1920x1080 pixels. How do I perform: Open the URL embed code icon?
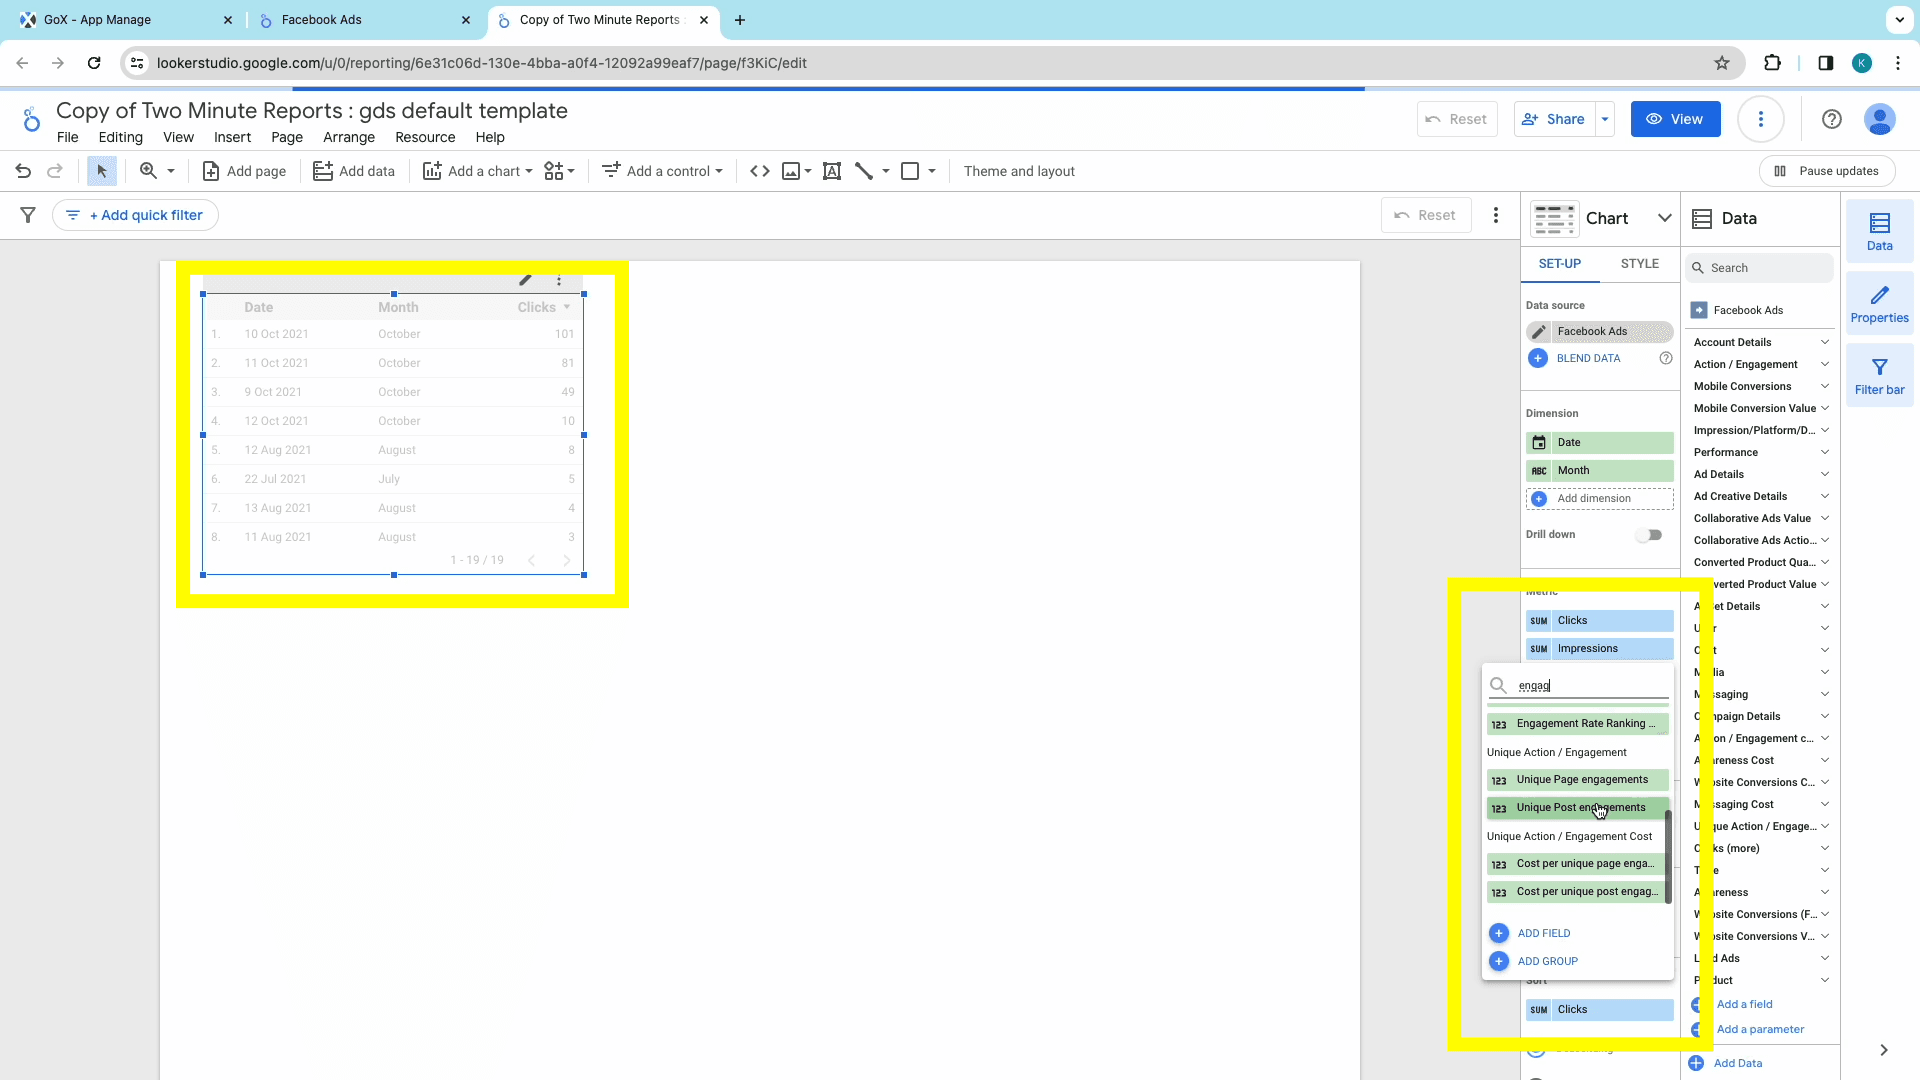click(760, 171)
